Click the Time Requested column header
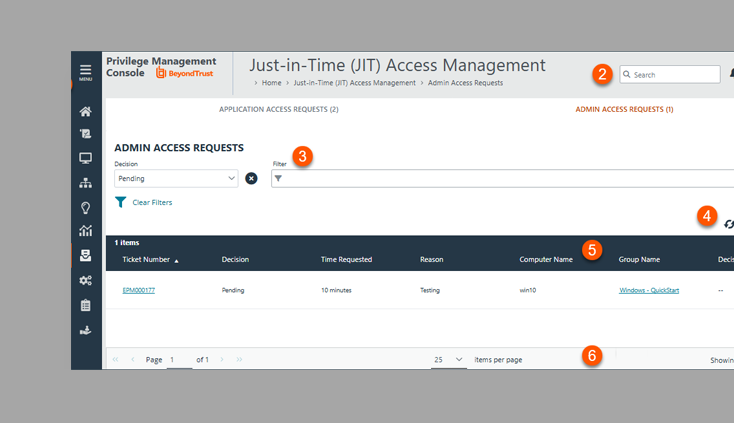734x423 pixels. (346, 259)
